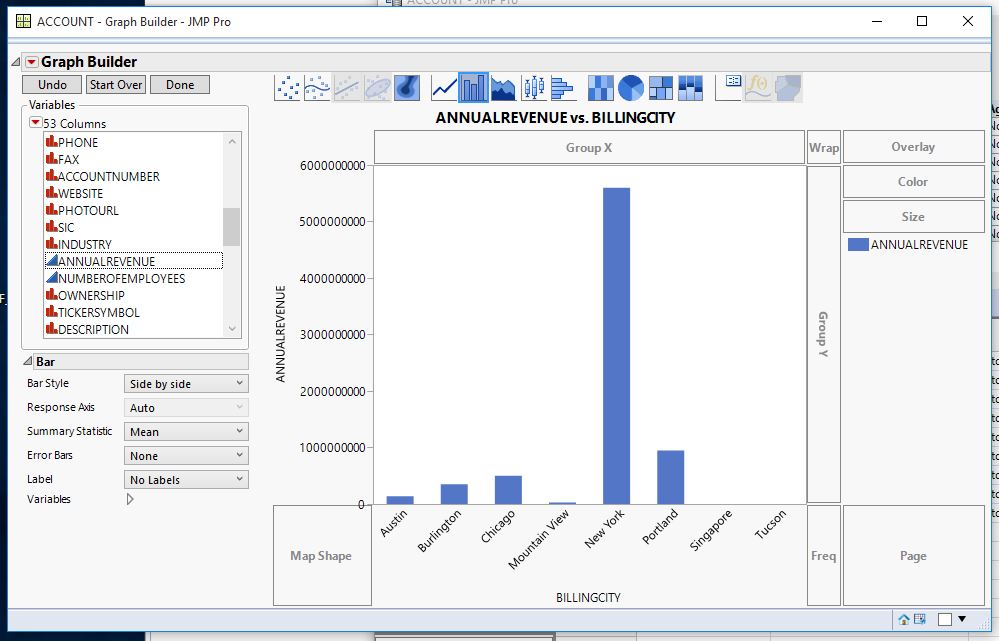Open the Summary Statistic dropdown
The height and width of the screenshot is (641, 999).
click(x=186, y=432)
